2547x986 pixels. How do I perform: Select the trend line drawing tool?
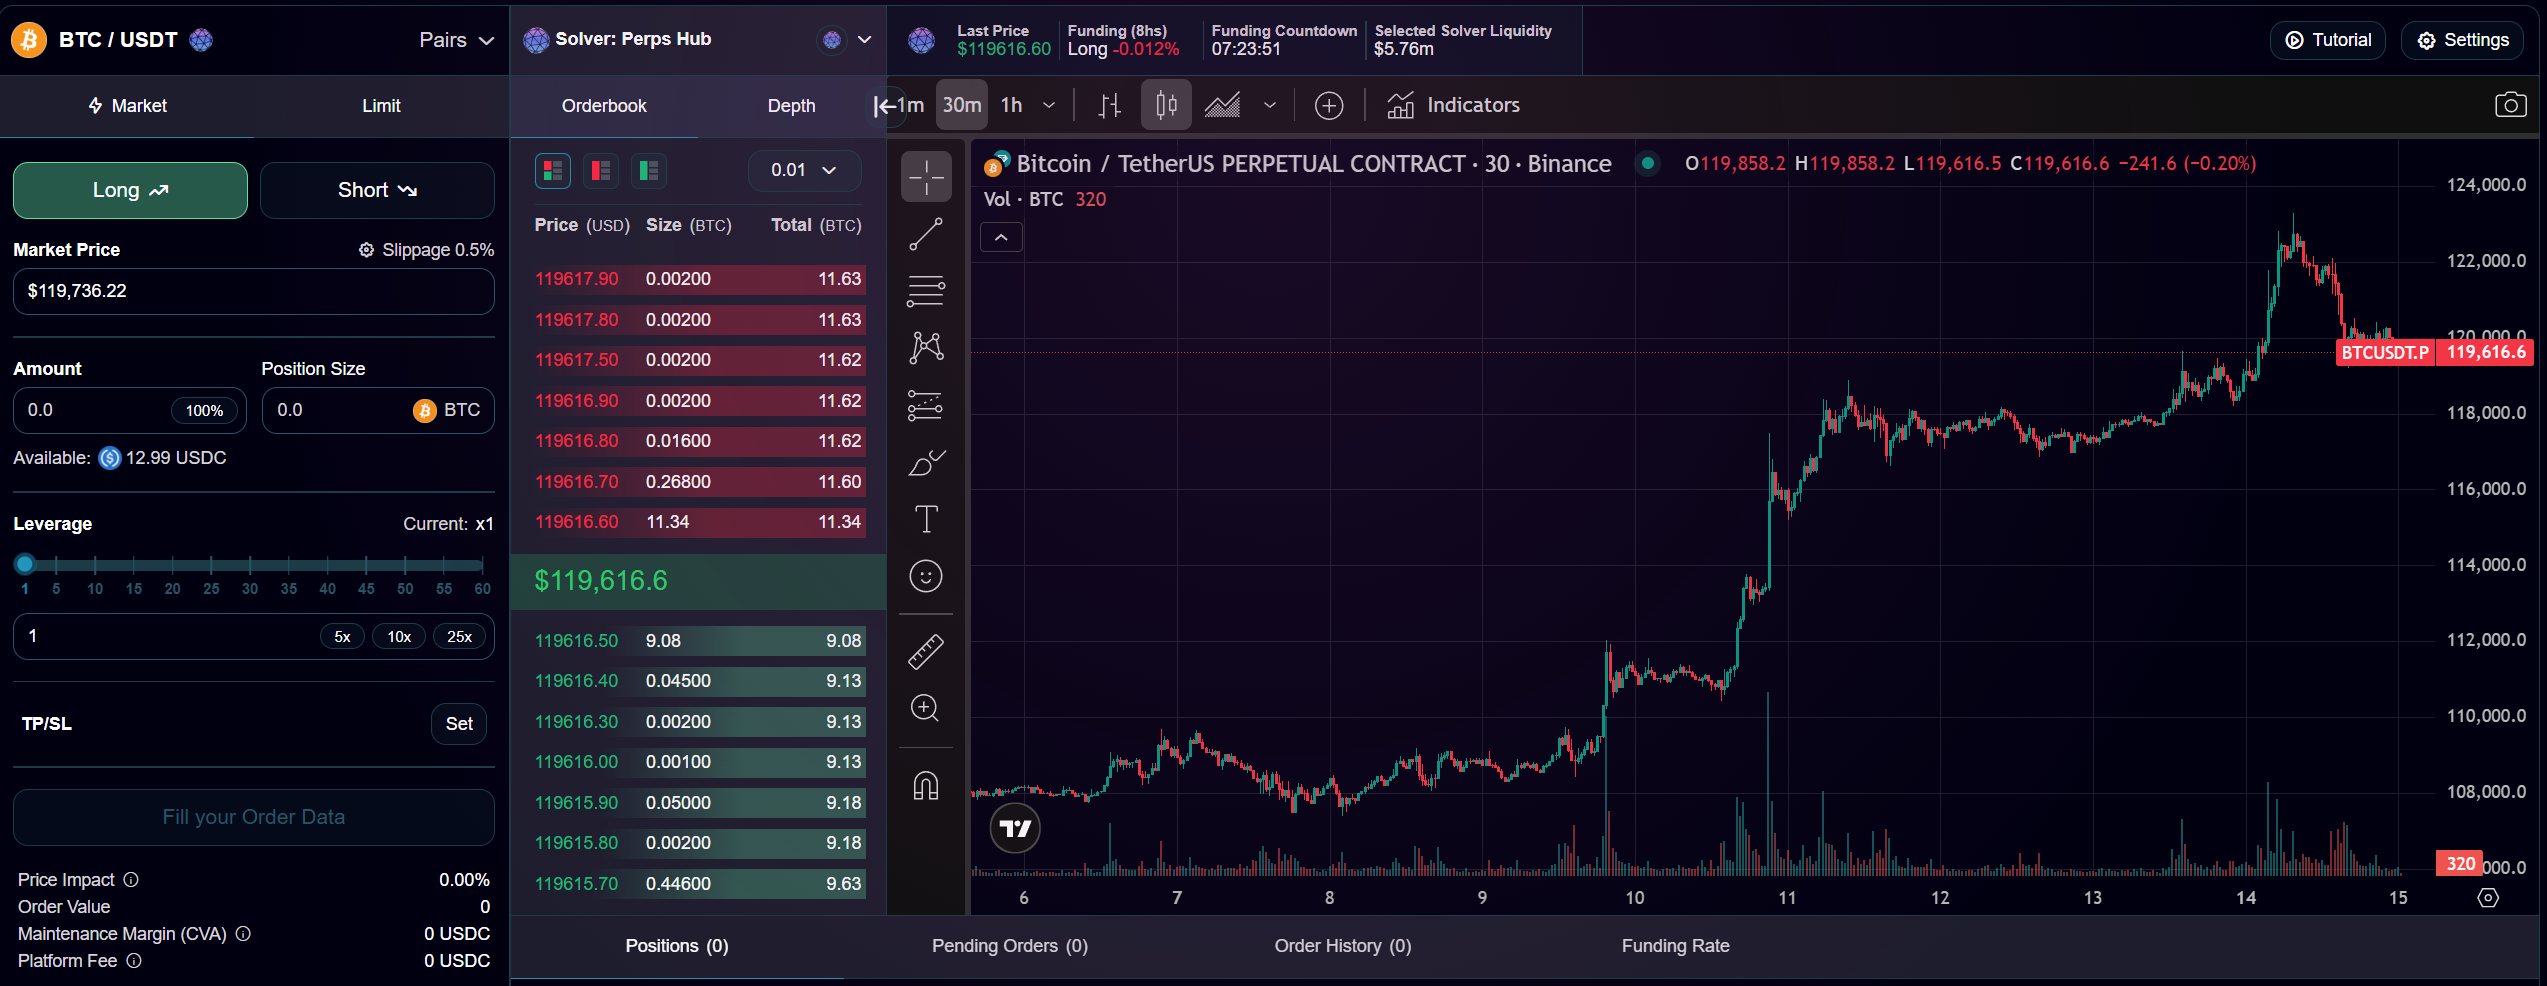click(x=926, y=233)
